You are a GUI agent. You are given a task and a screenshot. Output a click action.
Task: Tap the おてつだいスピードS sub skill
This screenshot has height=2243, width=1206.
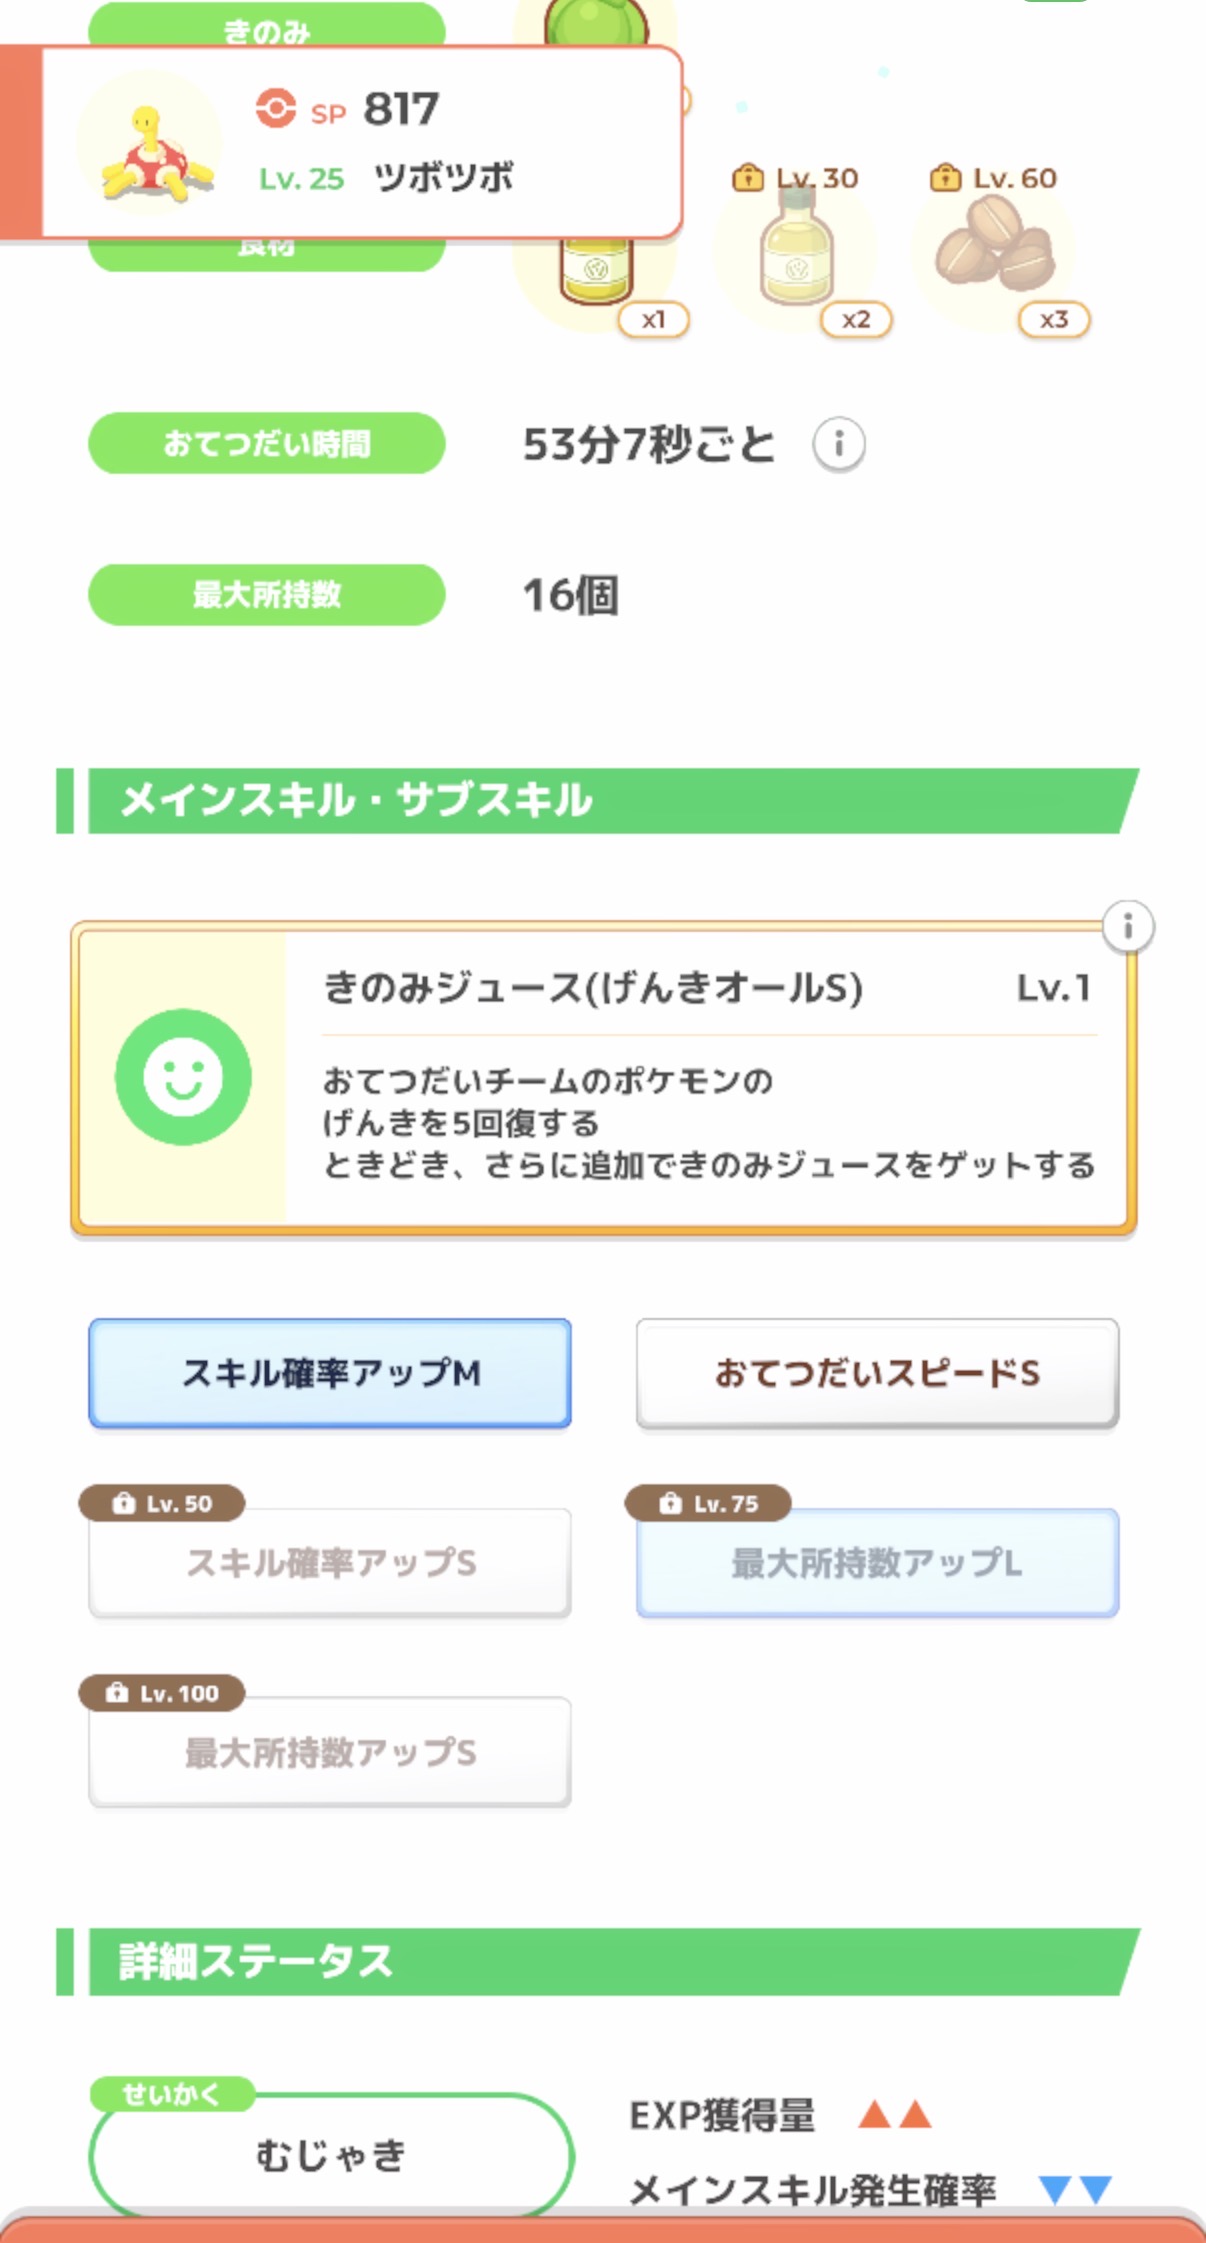pyautogui.click(x=877, y=1373)
